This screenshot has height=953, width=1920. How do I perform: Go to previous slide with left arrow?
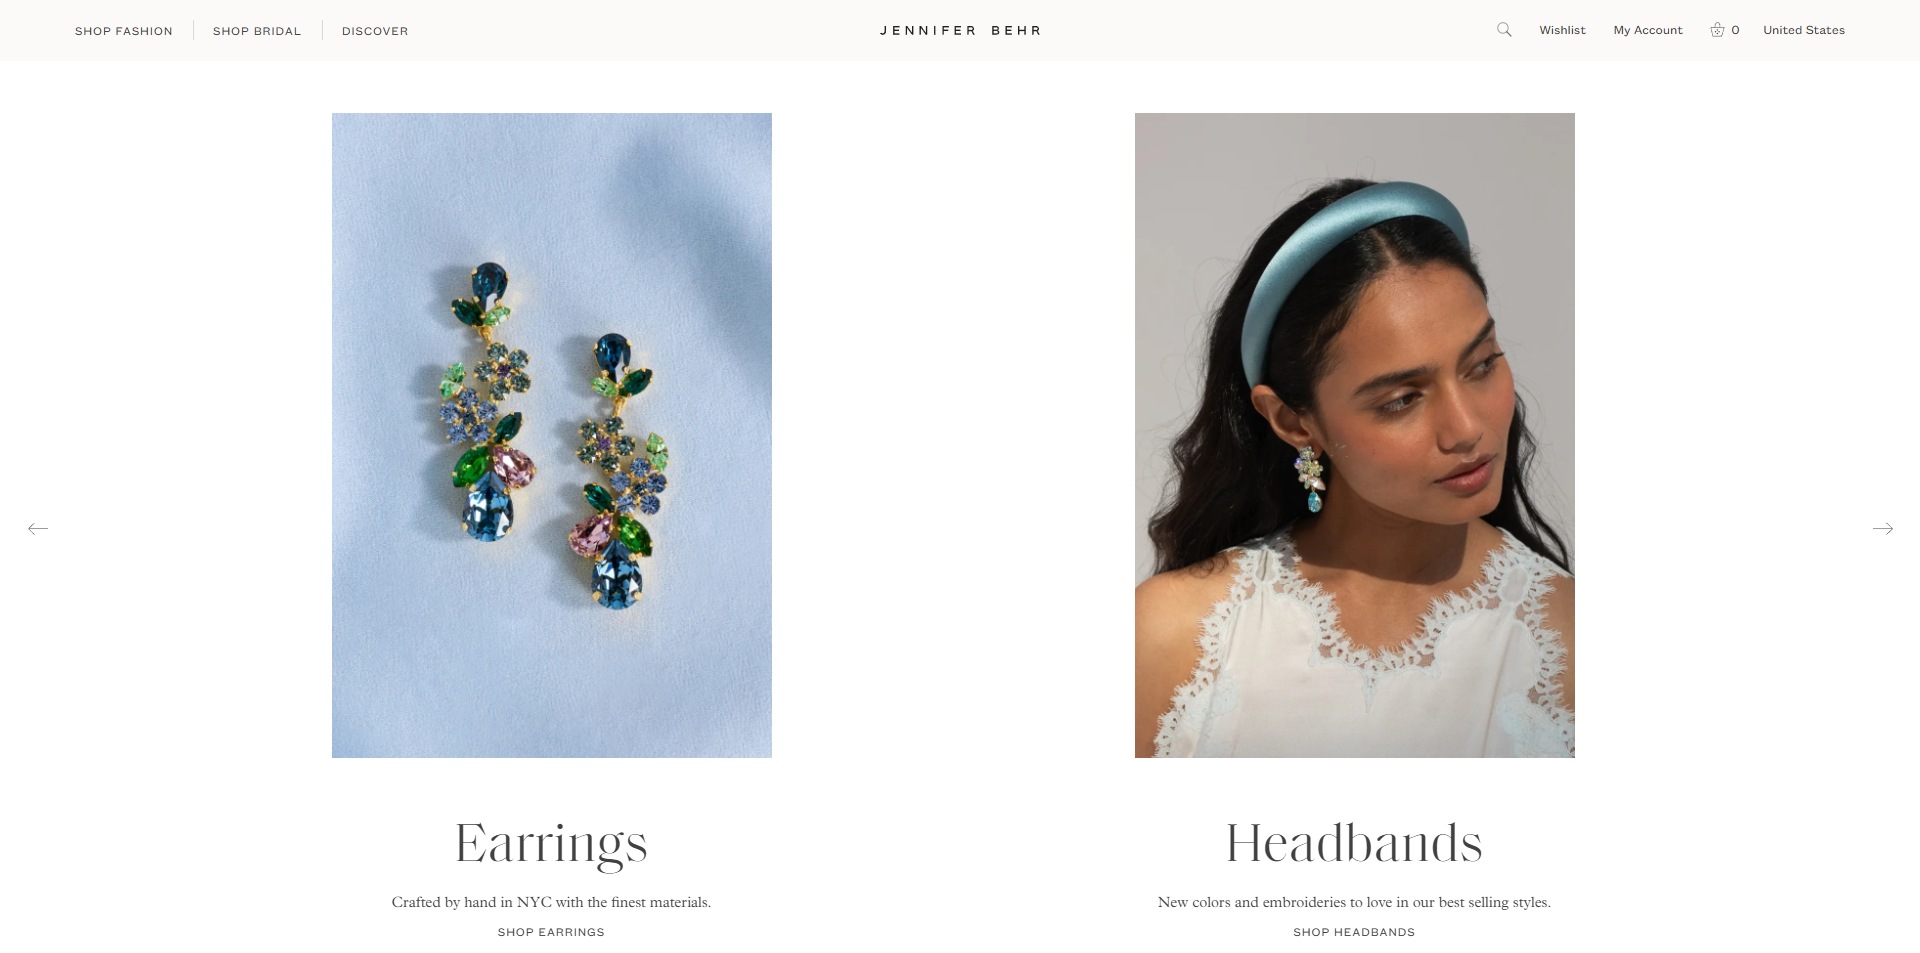(38, 528)
